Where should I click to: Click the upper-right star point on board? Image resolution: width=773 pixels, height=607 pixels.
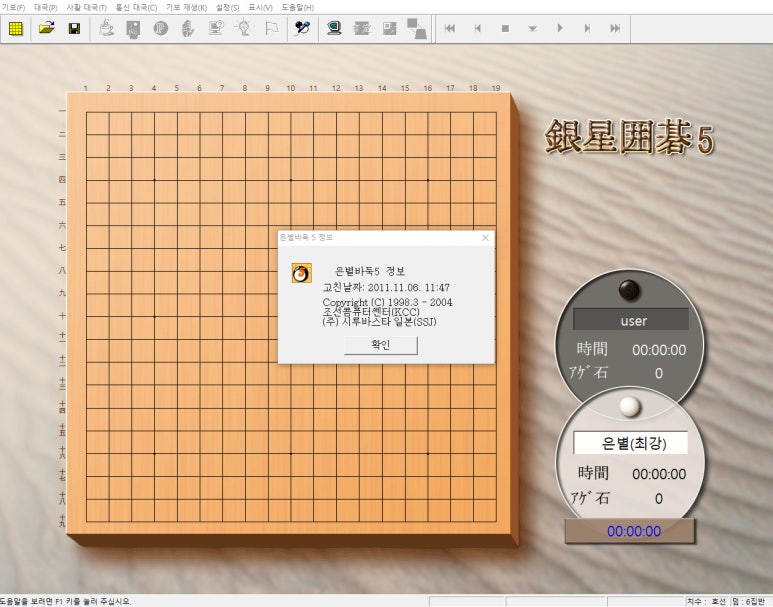[x=427, y=180]
